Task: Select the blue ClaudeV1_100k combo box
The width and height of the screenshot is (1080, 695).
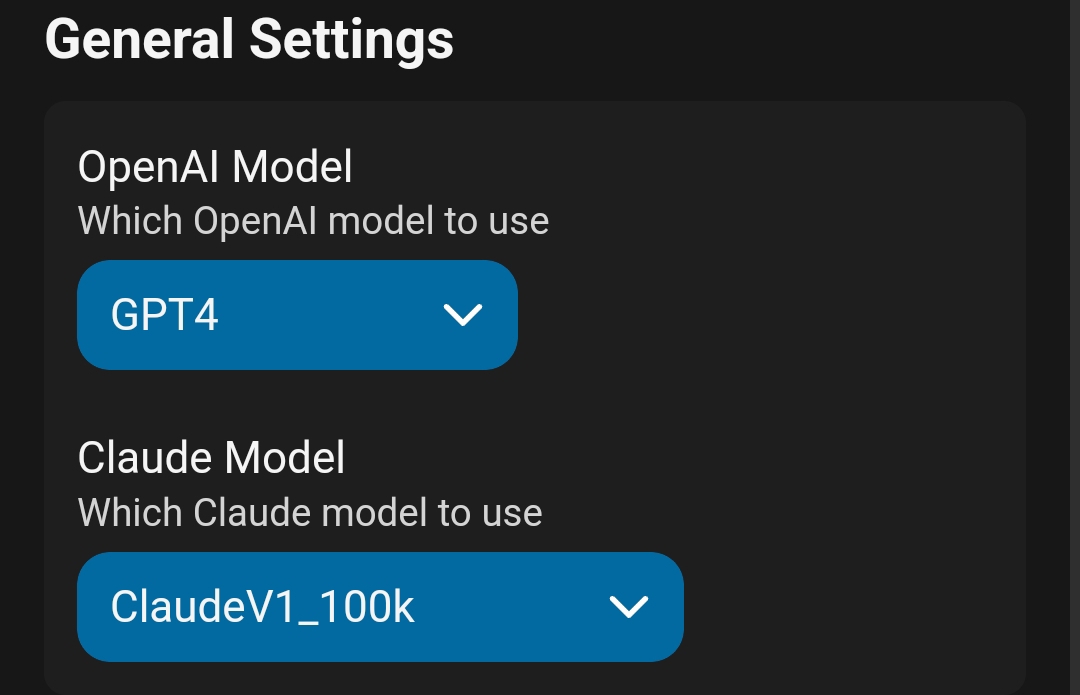Action: (380, 607)
